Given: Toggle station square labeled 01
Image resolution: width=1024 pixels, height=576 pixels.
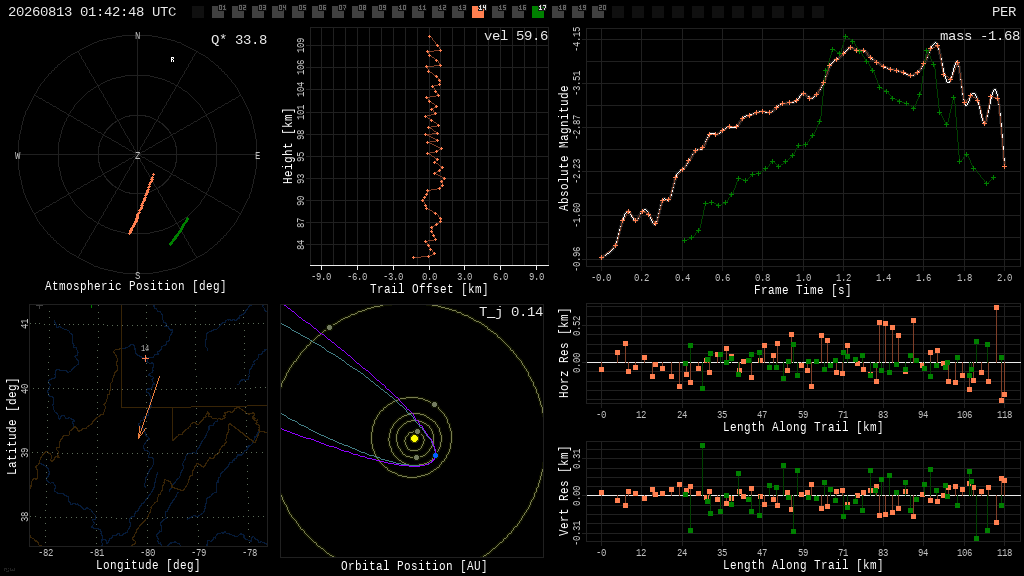Looking at the screenshot, I should pos(218,12).
